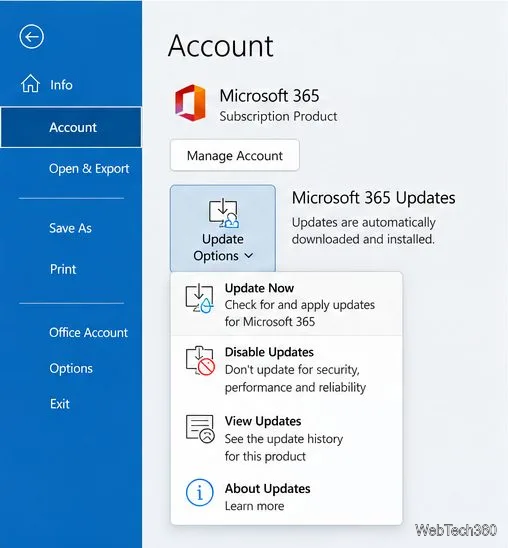Screen dimensions: 508x548
Task: Click the Subscription Product text
Action: [x=278, y=116]
